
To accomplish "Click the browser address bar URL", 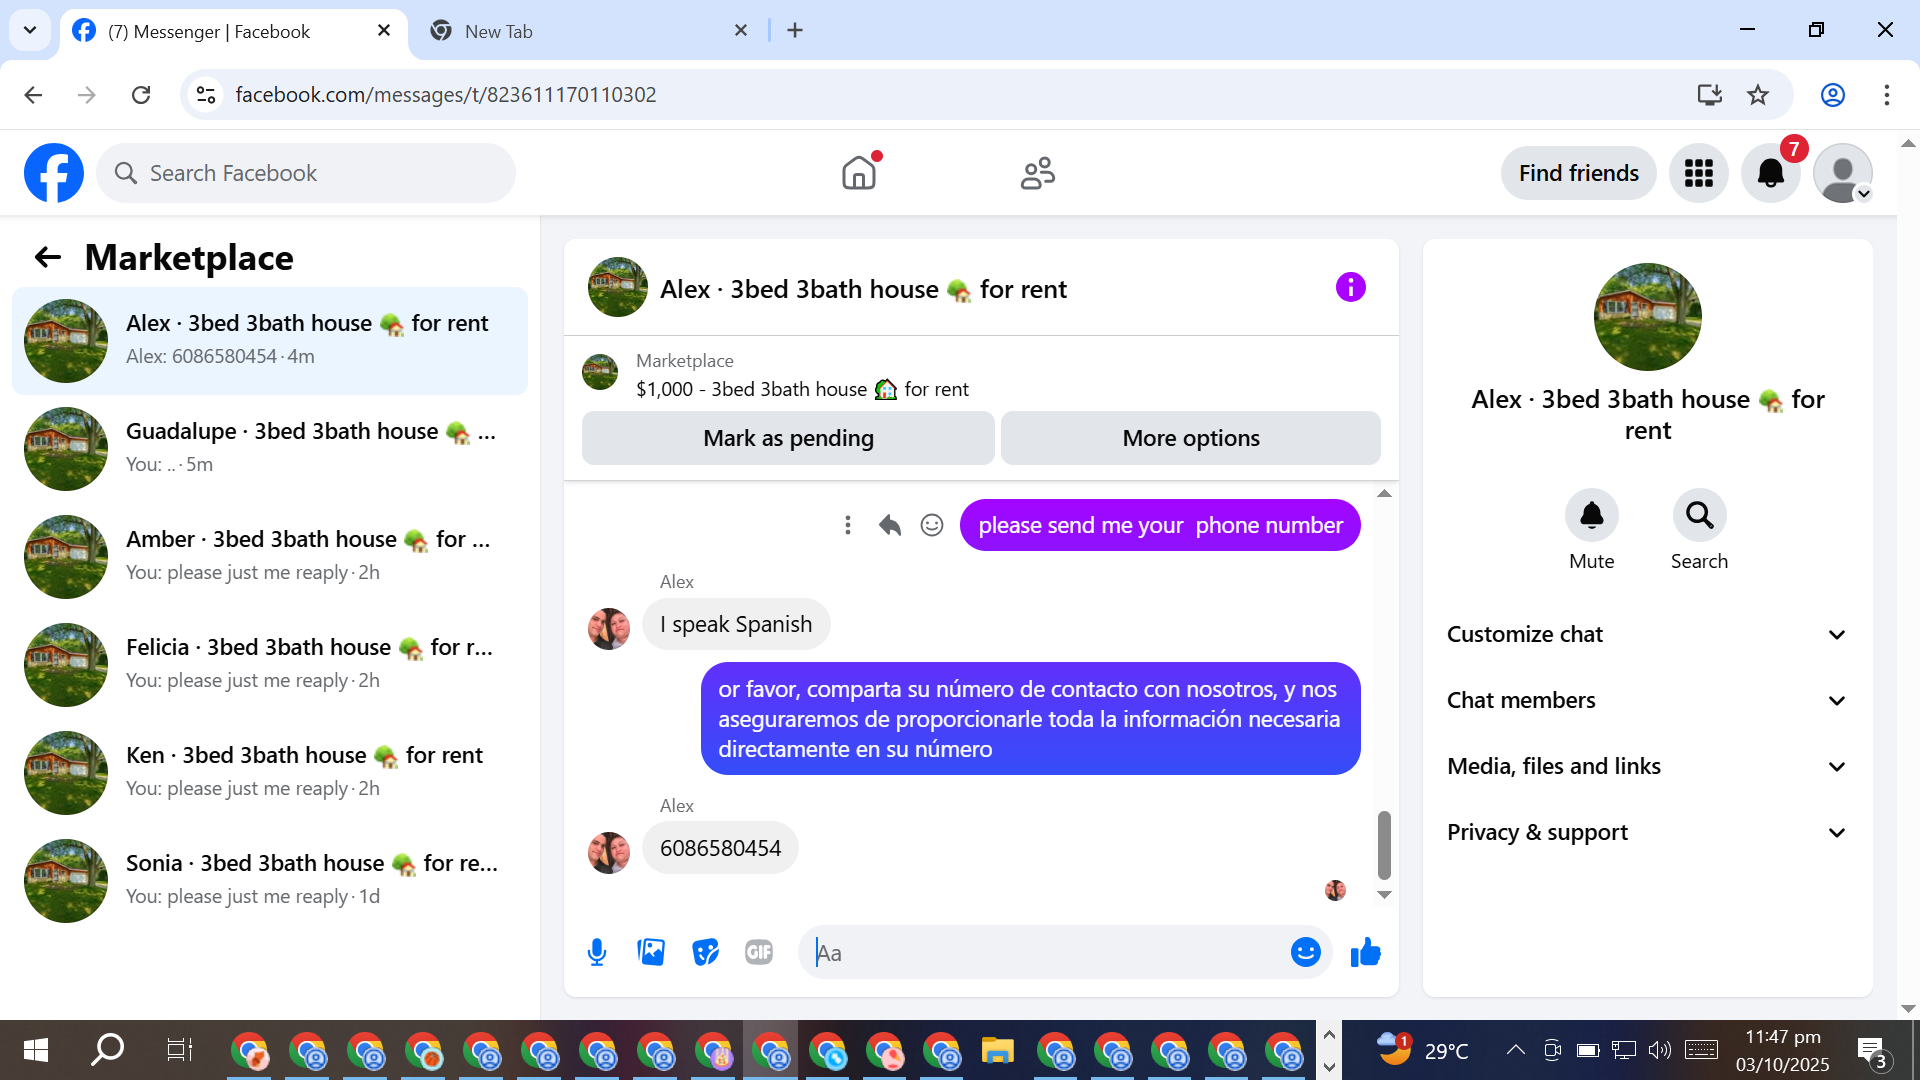I will (x=446, y=95).
